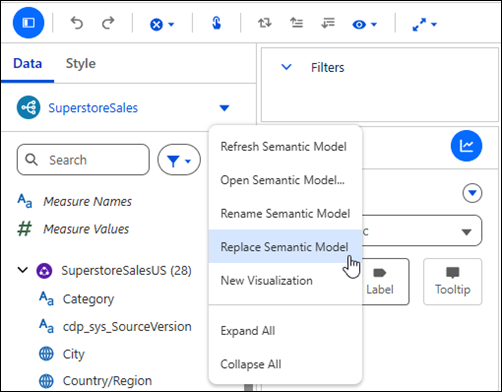Viewport: 502px width, 392px height.
Task: Click the SuperstoreSalesUS purple icon
Action: tap(44, 271)
